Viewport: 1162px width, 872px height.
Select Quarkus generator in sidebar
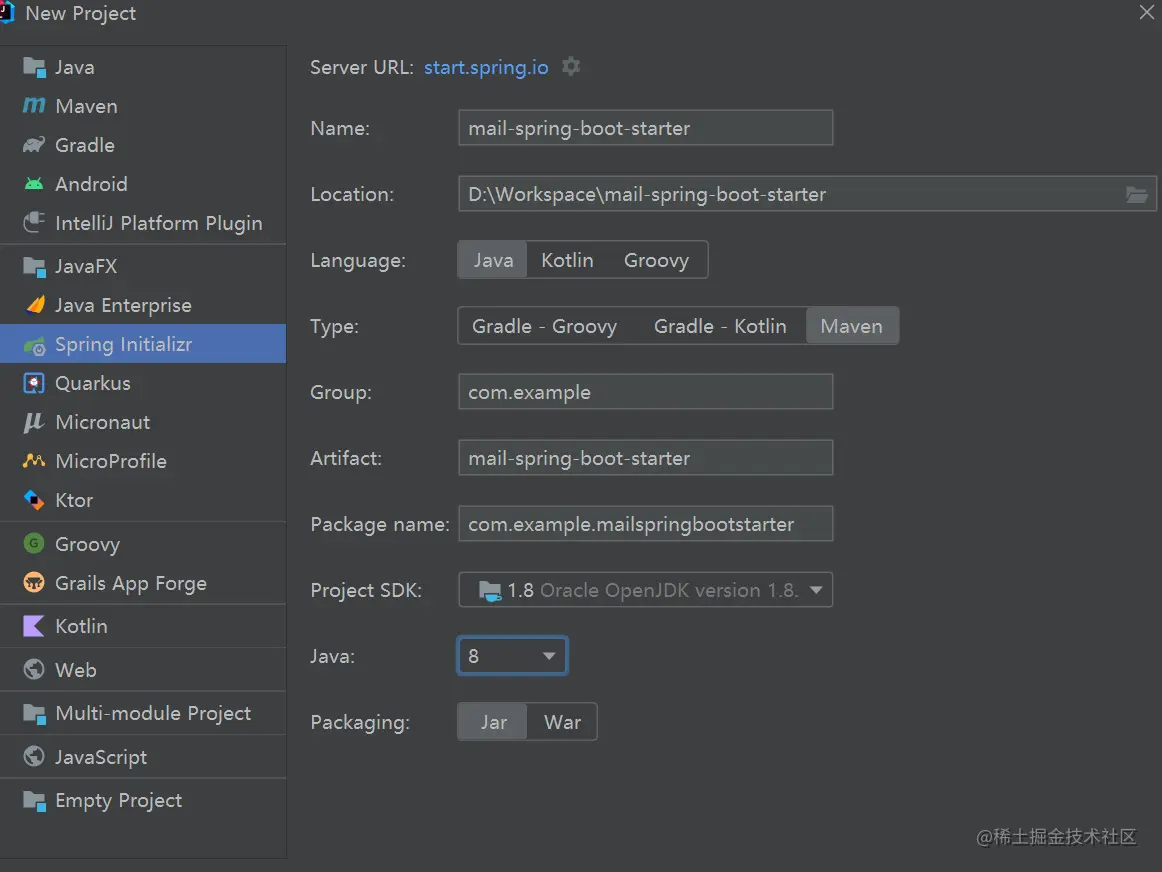(x=143, y=383)
